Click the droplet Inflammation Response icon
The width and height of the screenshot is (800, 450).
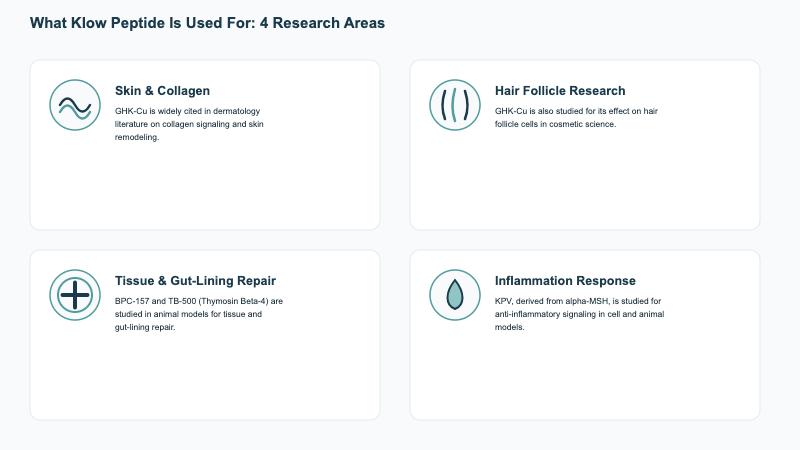point(455,295)
